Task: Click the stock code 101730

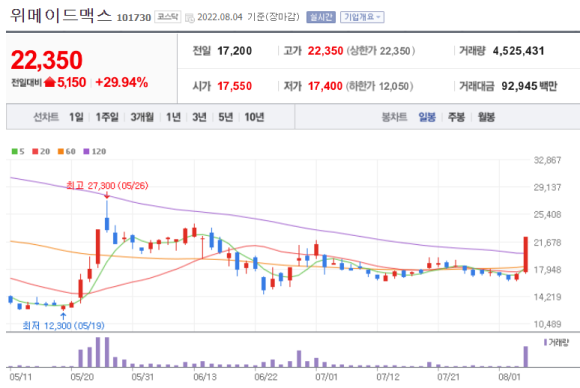Action: pos(134,17)
